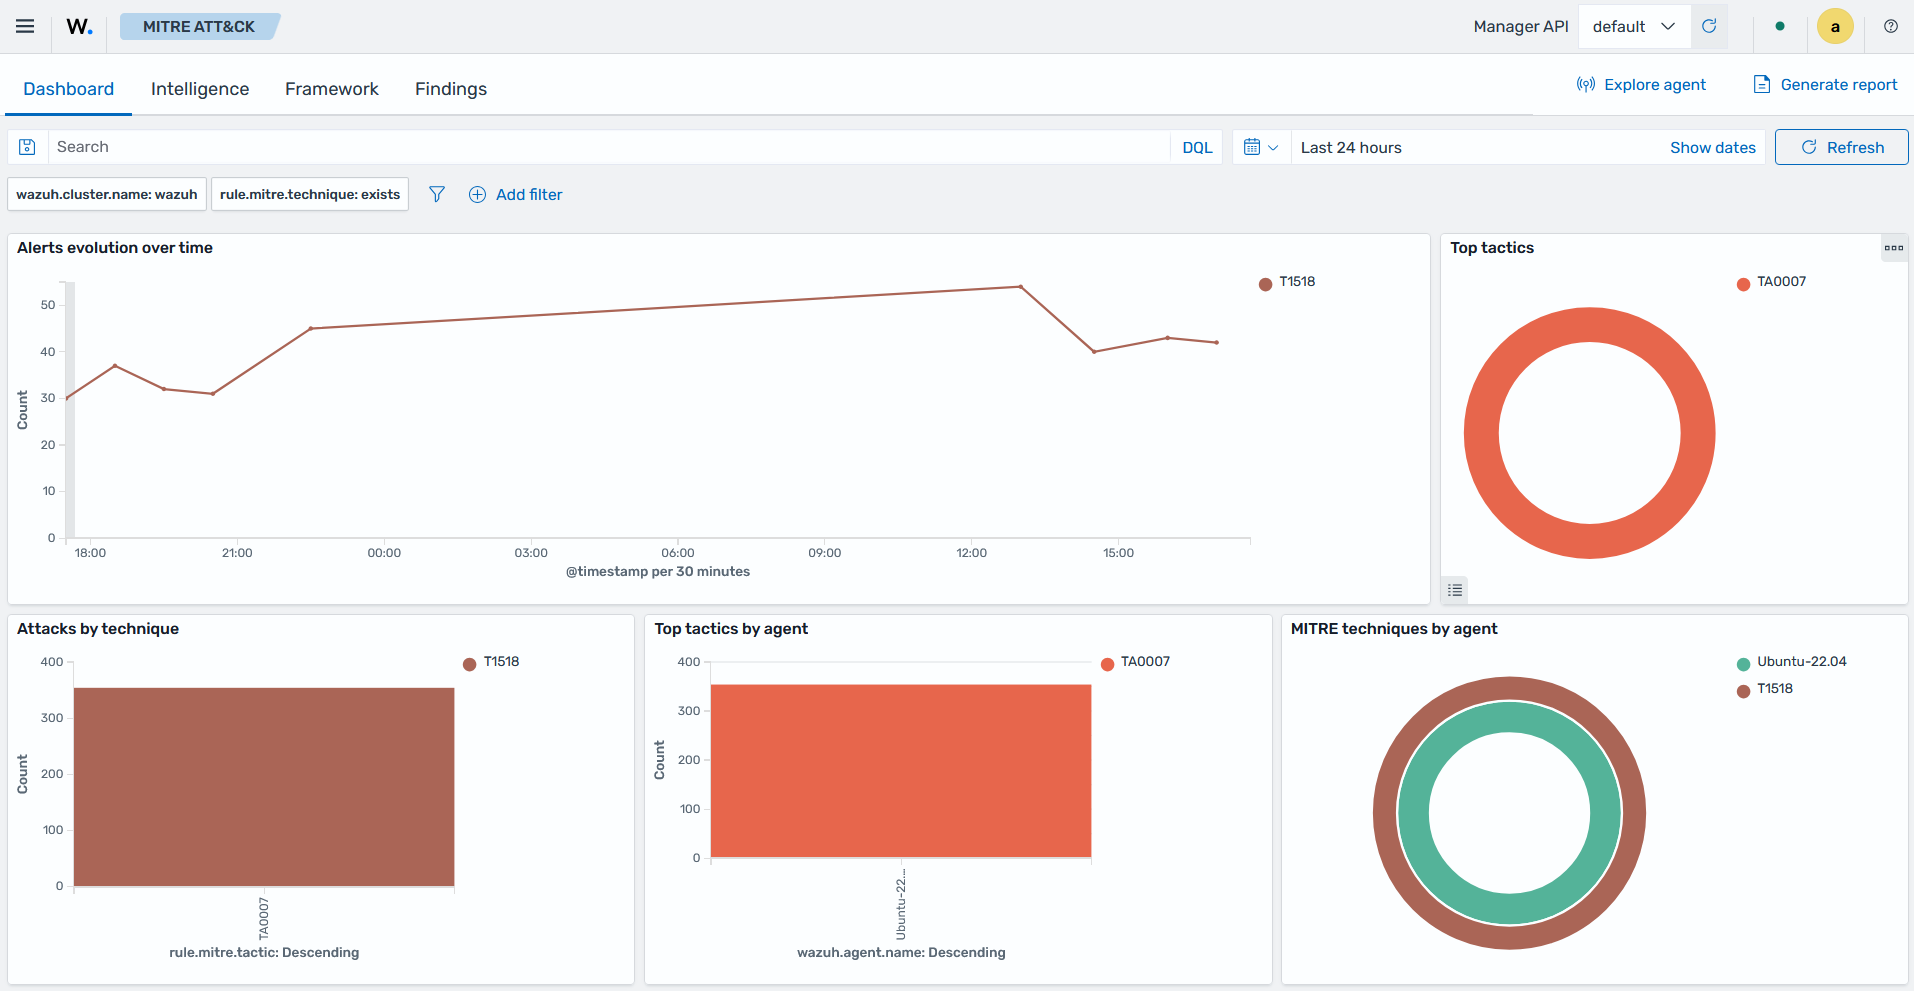1914x991 pixels.
Task: Click Generate report
Action: 1825,85
